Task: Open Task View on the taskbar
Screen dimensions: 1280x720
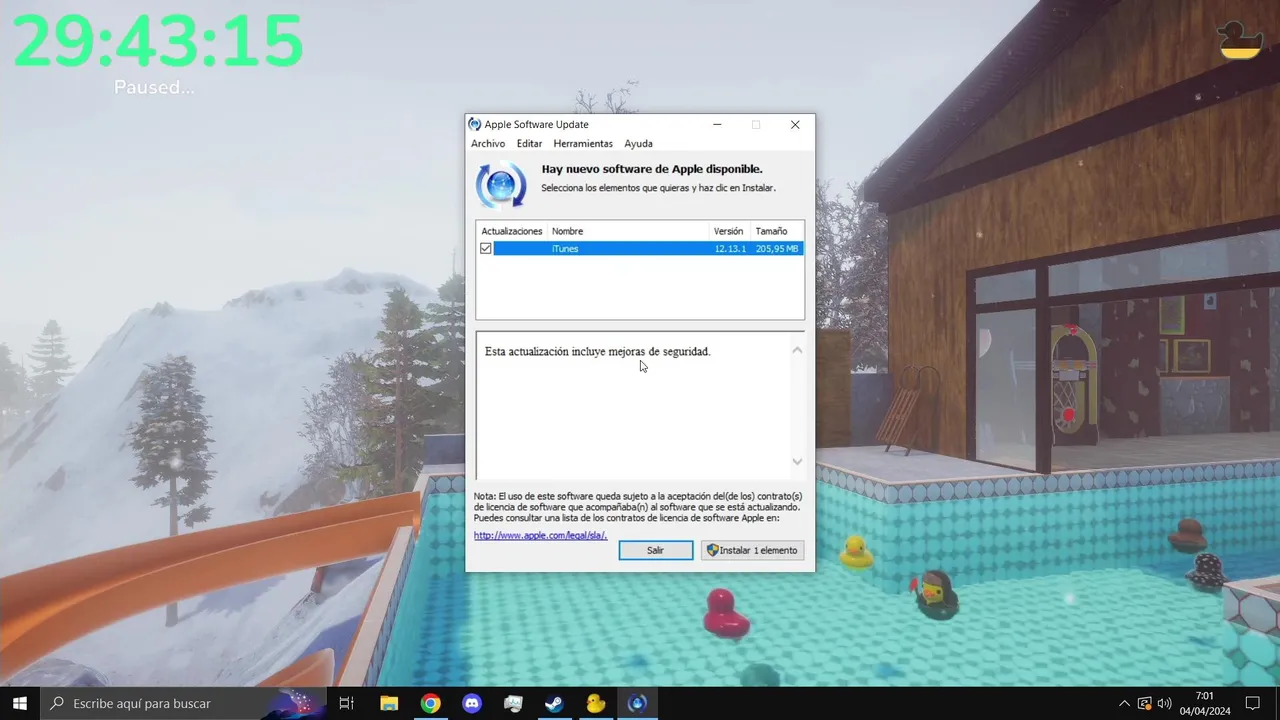Action: pos(347,703)
